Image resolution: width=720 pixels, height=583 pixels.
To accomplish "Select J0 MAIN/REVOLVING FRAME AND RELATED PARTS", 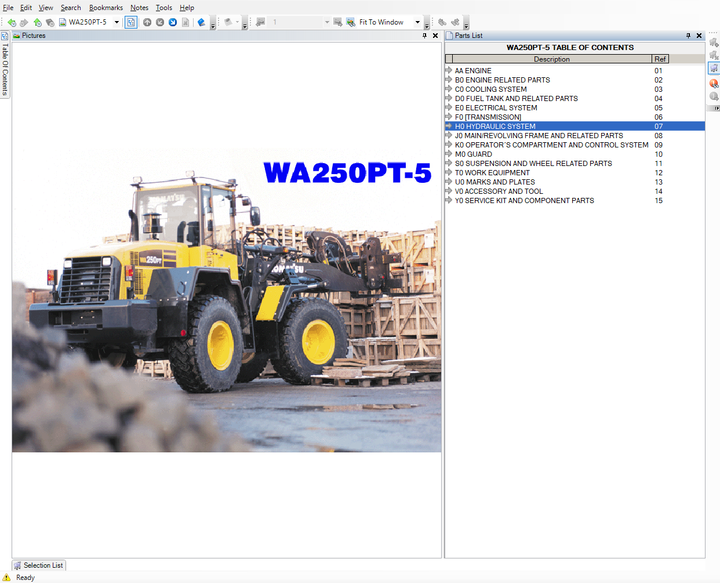I will pyautogui.click(x=539, y=135).
